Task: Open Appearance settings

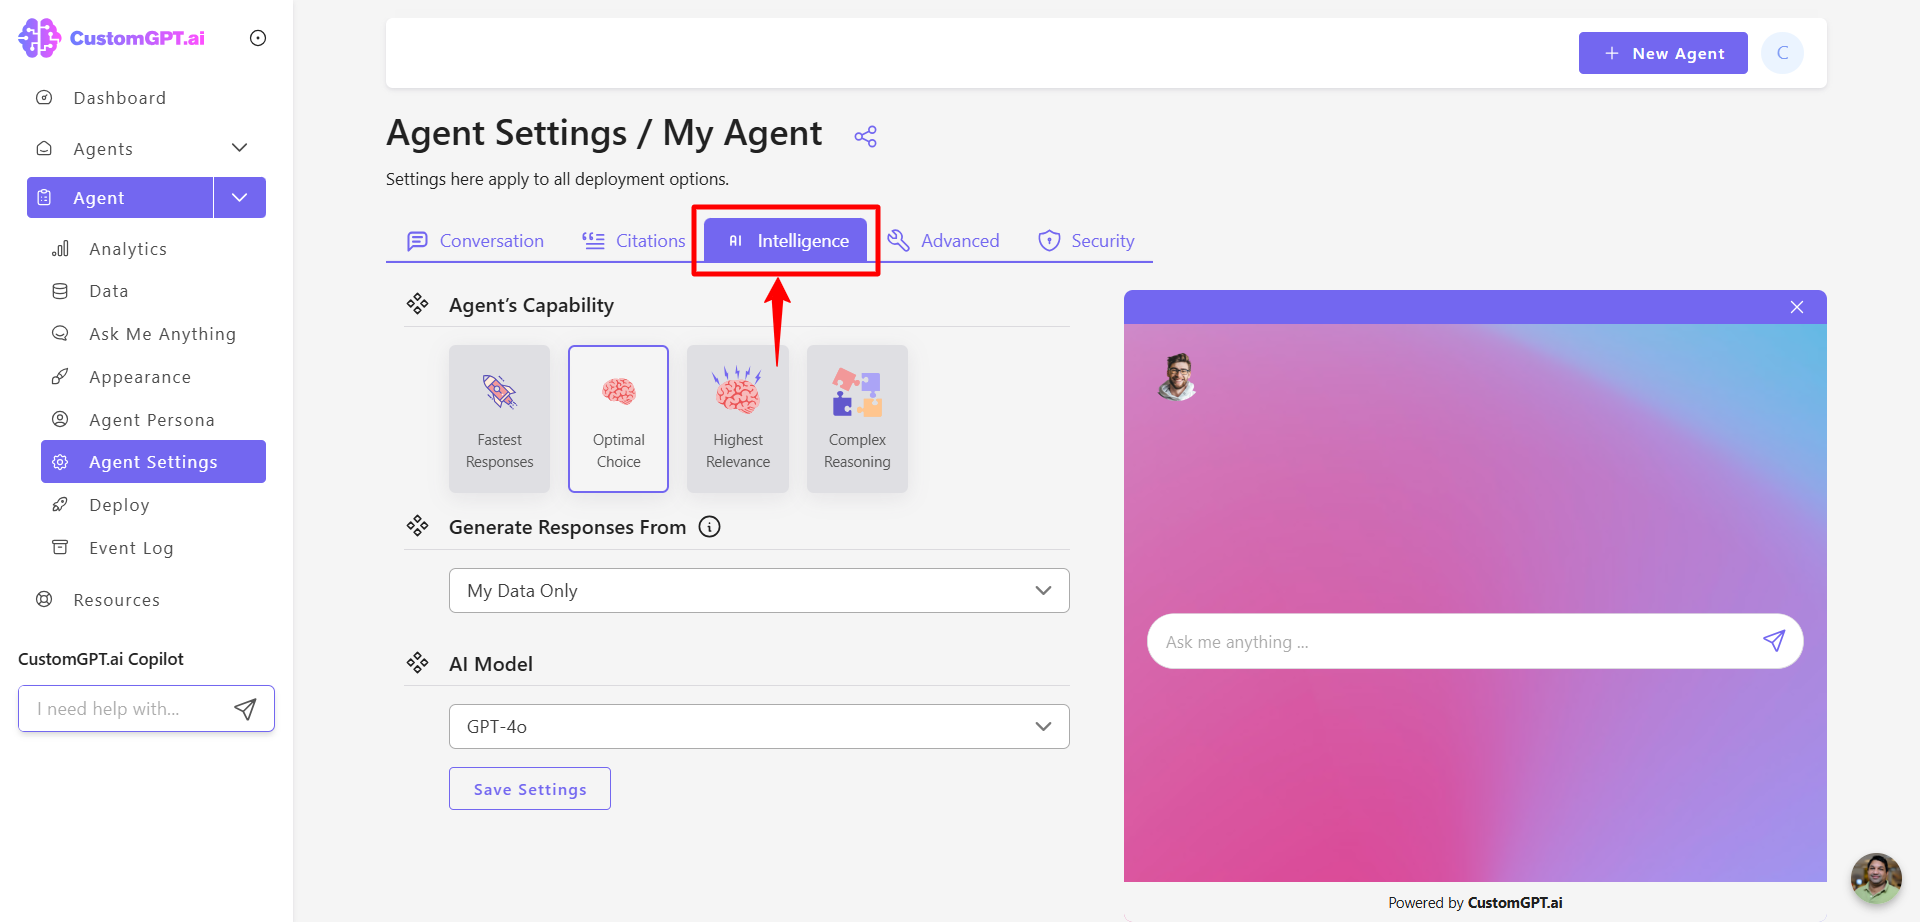Action: (140, 377)
